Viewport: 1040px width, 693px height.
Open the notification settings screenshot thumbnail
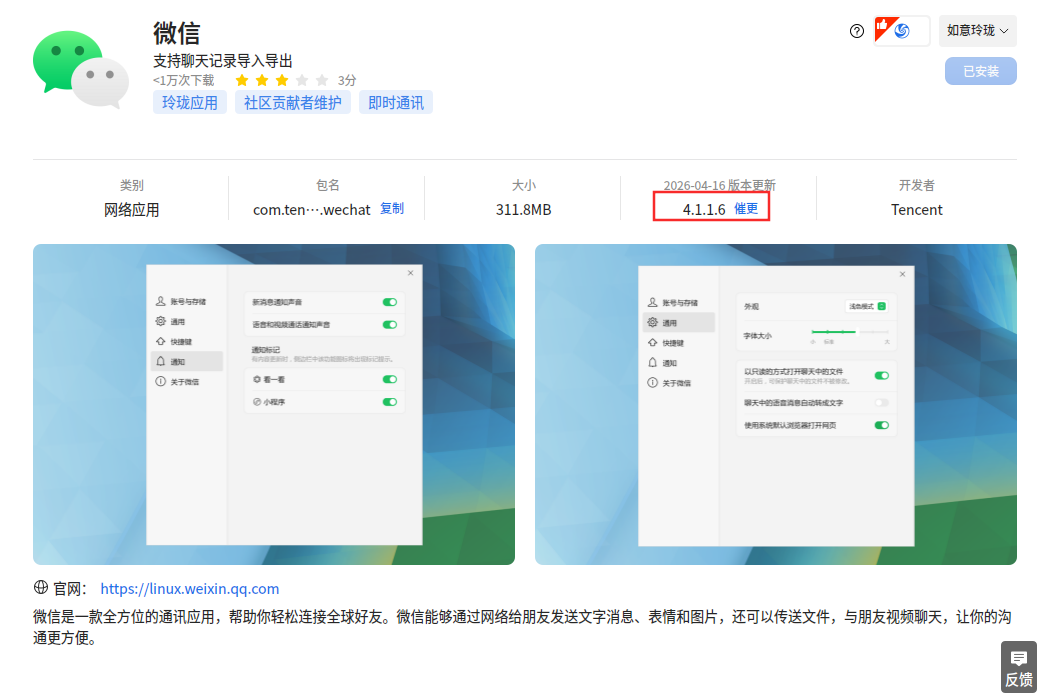click(x=274, y=405)
